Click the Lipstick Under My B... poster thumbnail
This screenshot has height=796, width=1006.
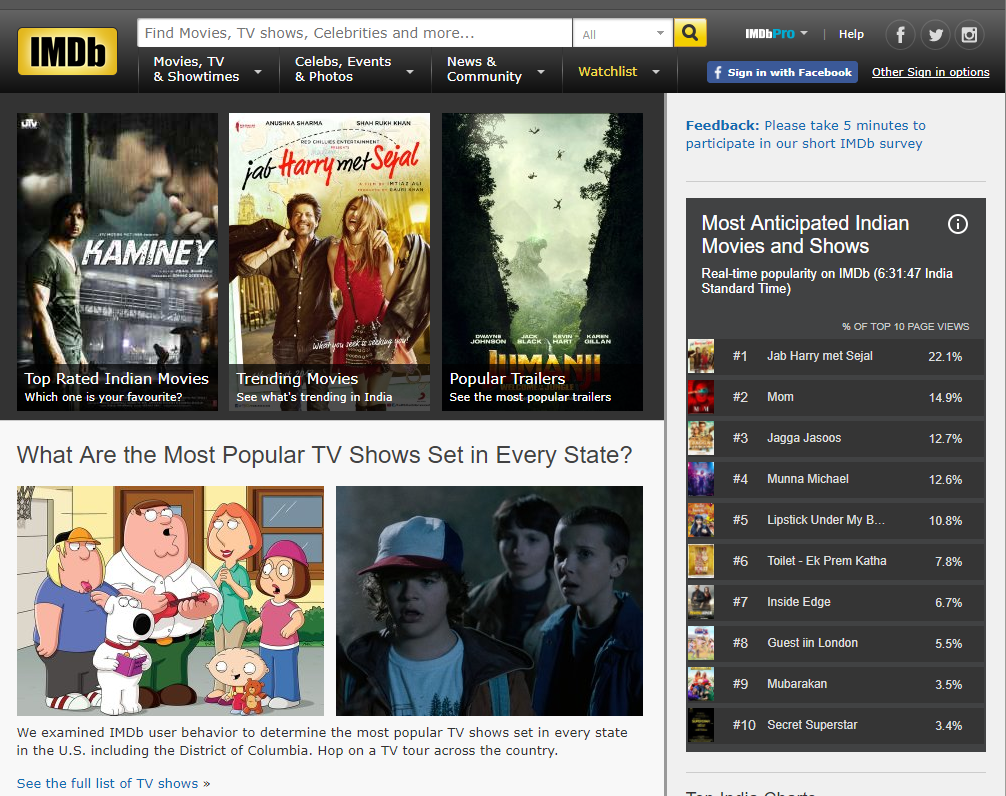701,520
